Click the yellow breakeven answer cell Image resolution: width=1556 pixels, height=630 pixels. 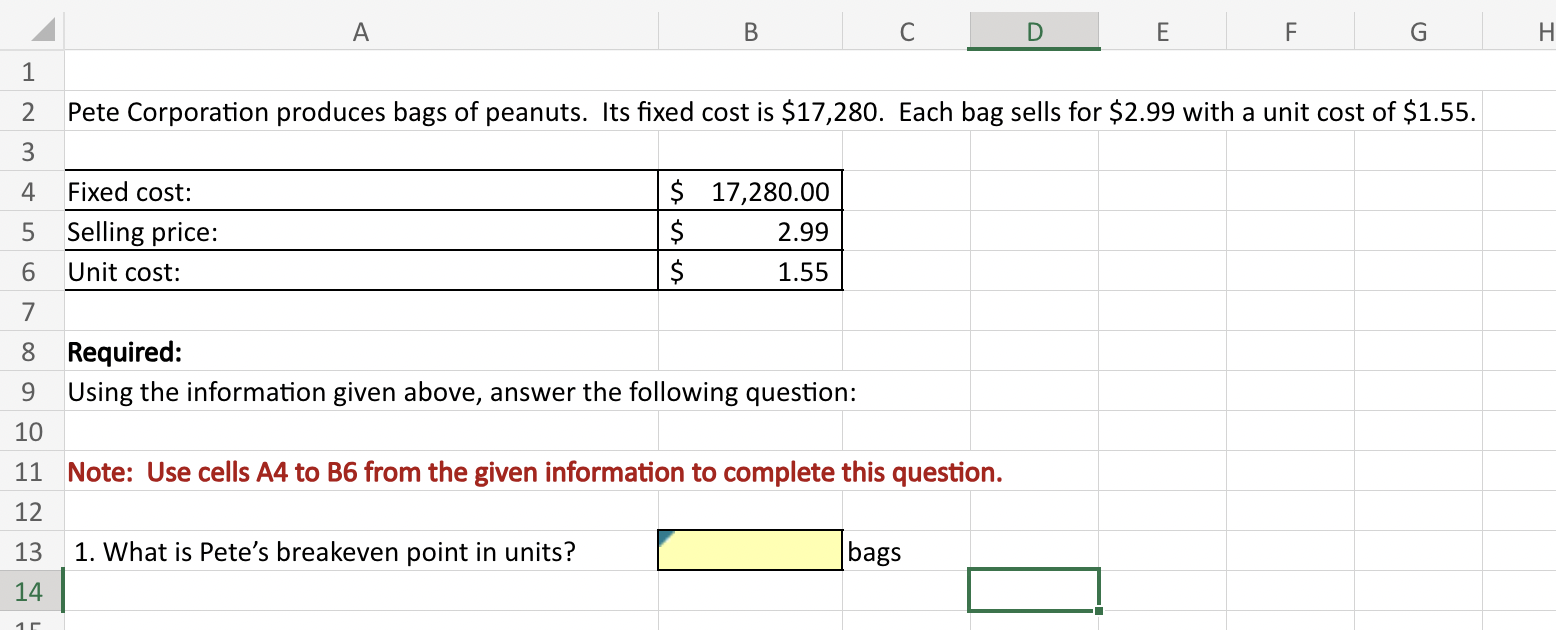tap(749, 550)
